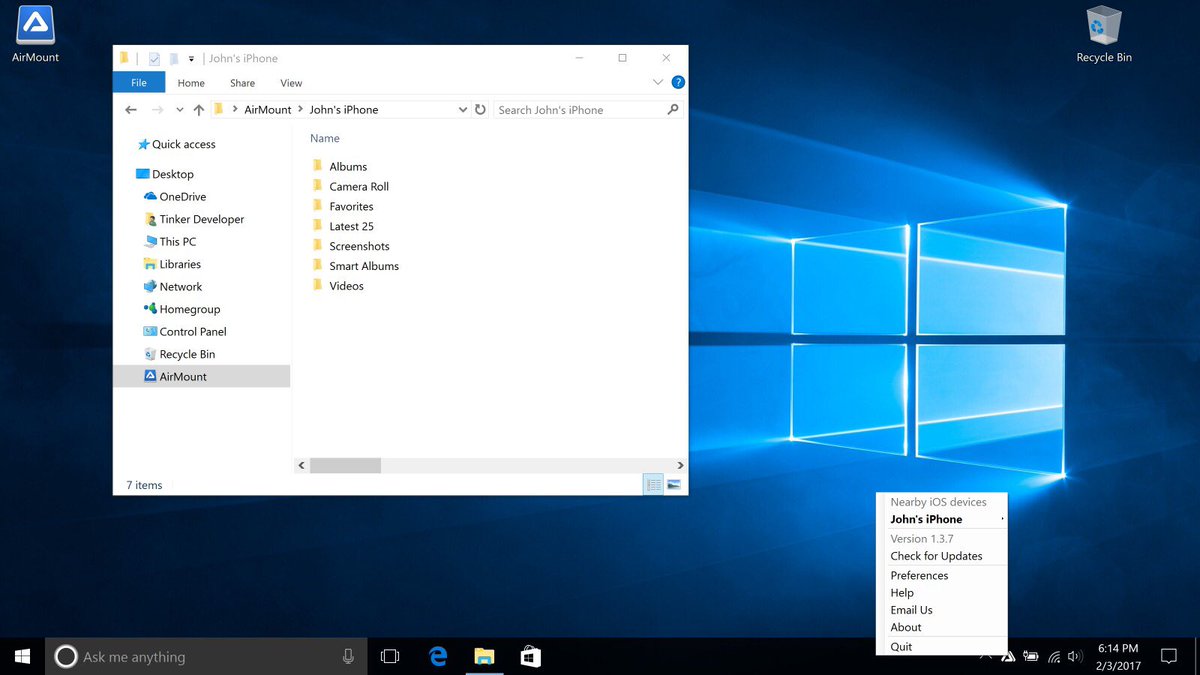Screen dimensions: 1200x675
Task: Open the Home ribbon tab
Action: (191, 83)
